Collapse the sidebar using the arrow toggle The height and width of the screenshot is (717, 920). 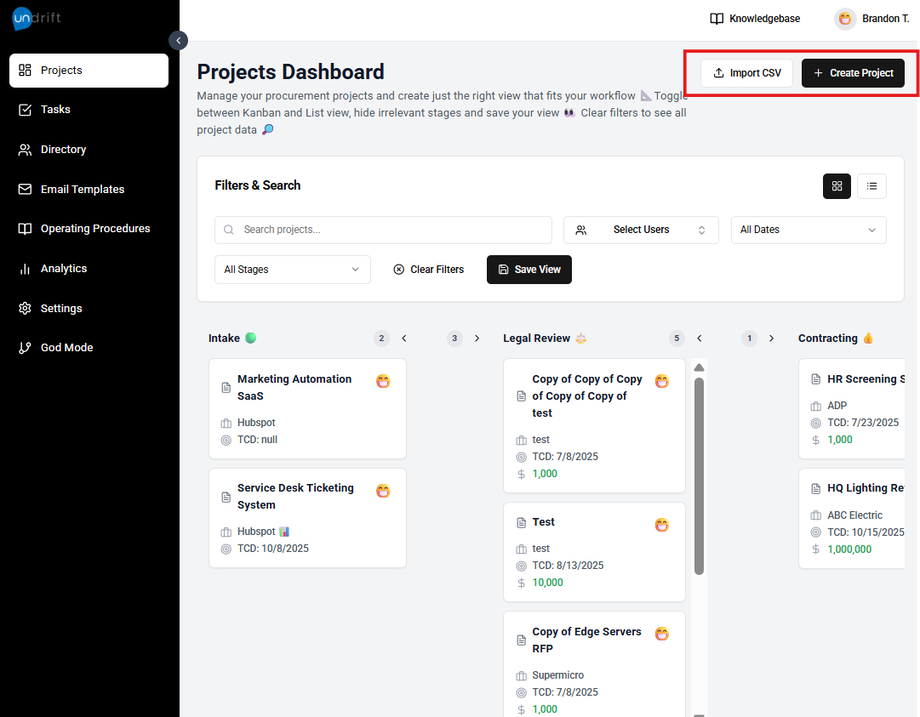(178, 41)
